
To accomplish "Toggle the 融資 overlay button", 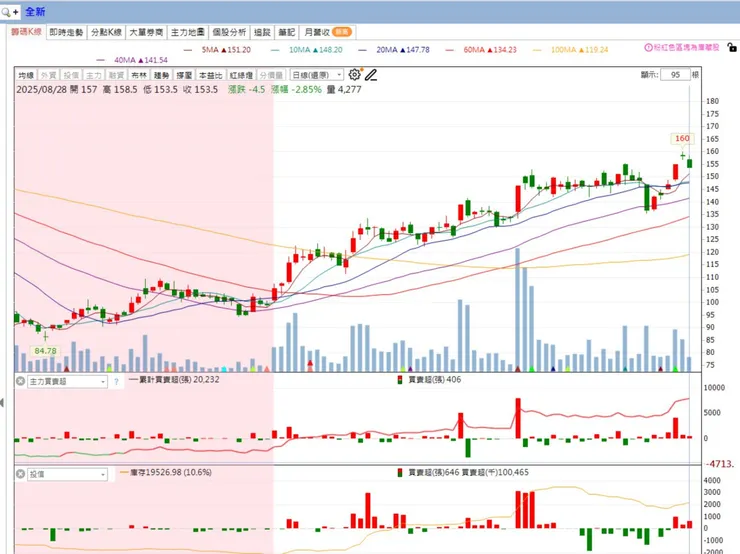I will (116, 75).
